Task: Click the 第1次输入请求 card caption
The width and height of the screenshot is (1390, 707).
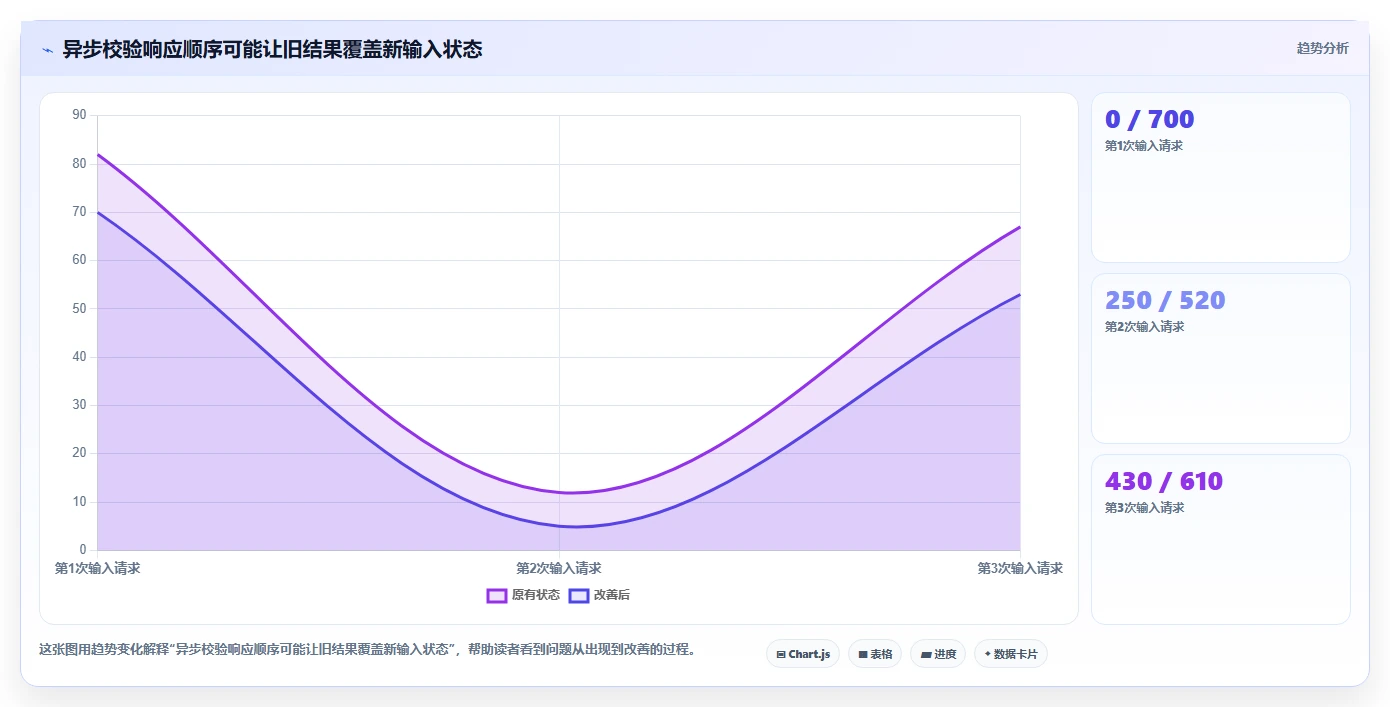Action: 1144,146
